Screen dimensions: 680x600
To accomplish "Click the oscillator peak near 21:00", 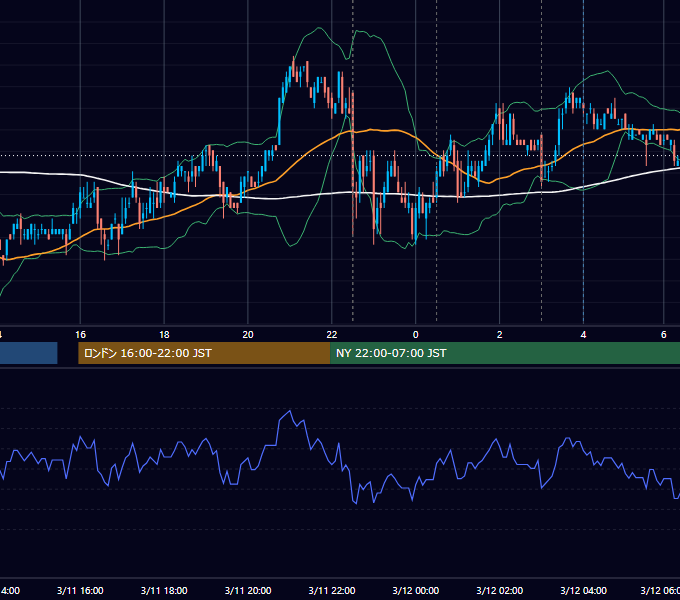I will click(x=290, y=411).
